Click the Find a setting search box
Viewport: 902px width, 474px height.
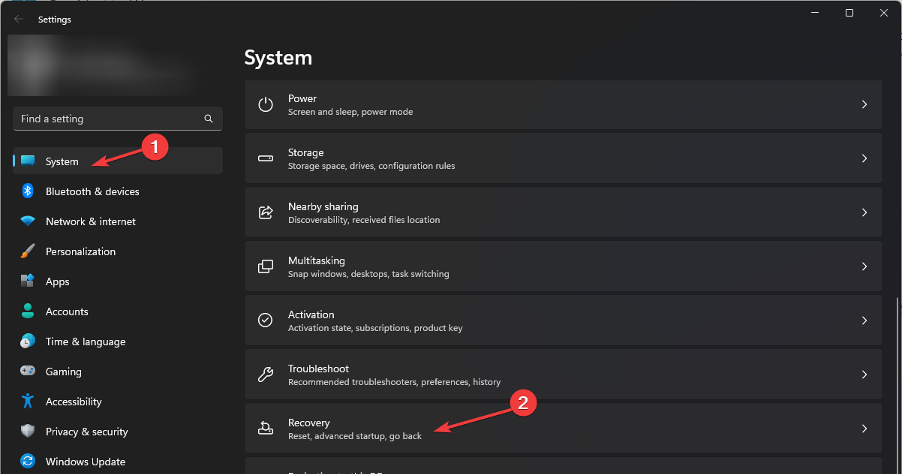(x=118, y=118)
